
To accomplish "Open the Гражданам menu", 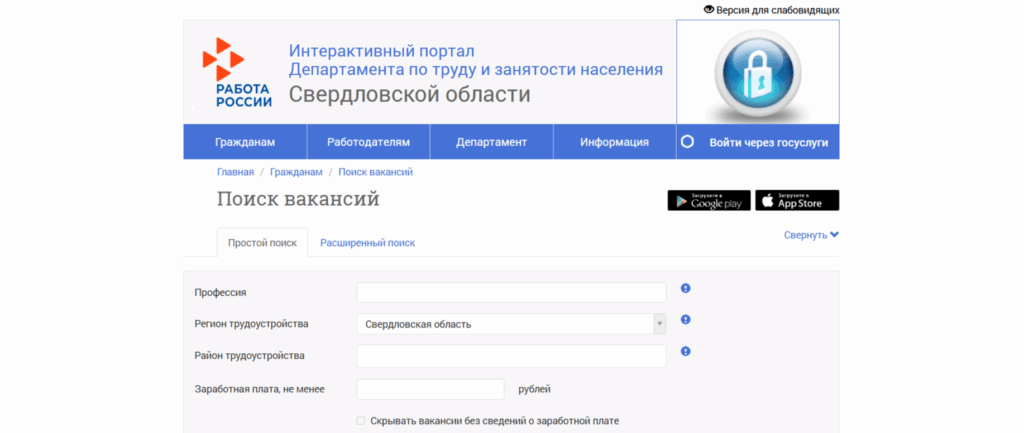I will click(x=245, y=142).
